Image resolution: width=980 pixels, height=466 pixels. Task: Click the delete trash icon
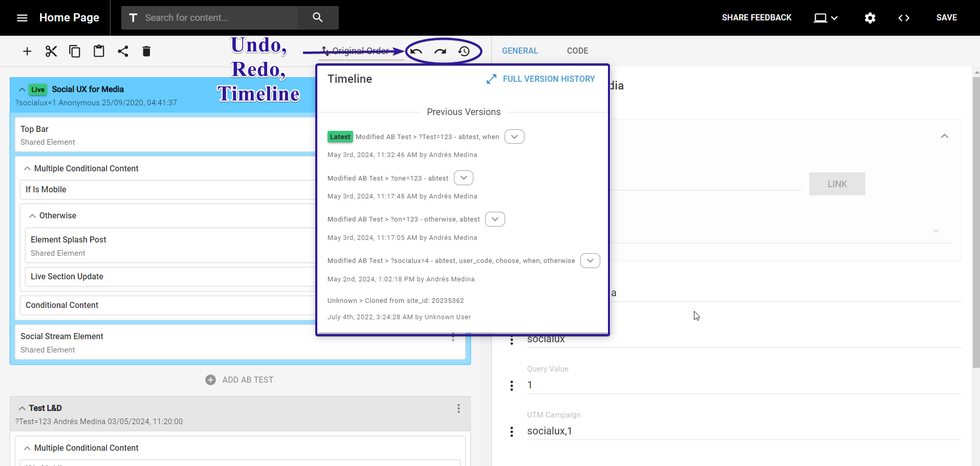[147, 51]
